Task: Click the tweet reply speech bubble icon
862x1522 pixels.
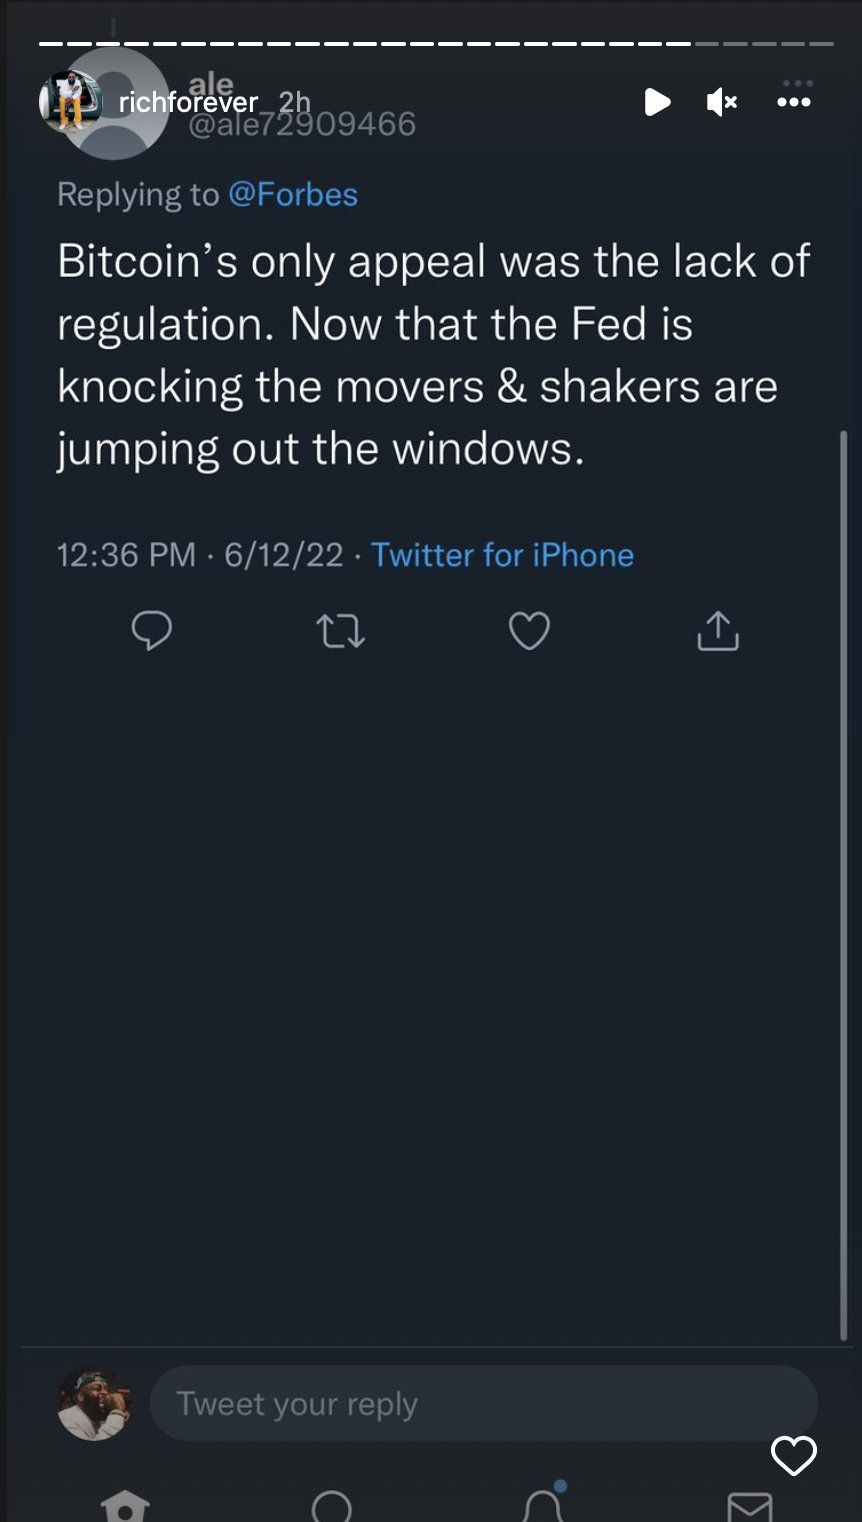Action: [152, 631]
